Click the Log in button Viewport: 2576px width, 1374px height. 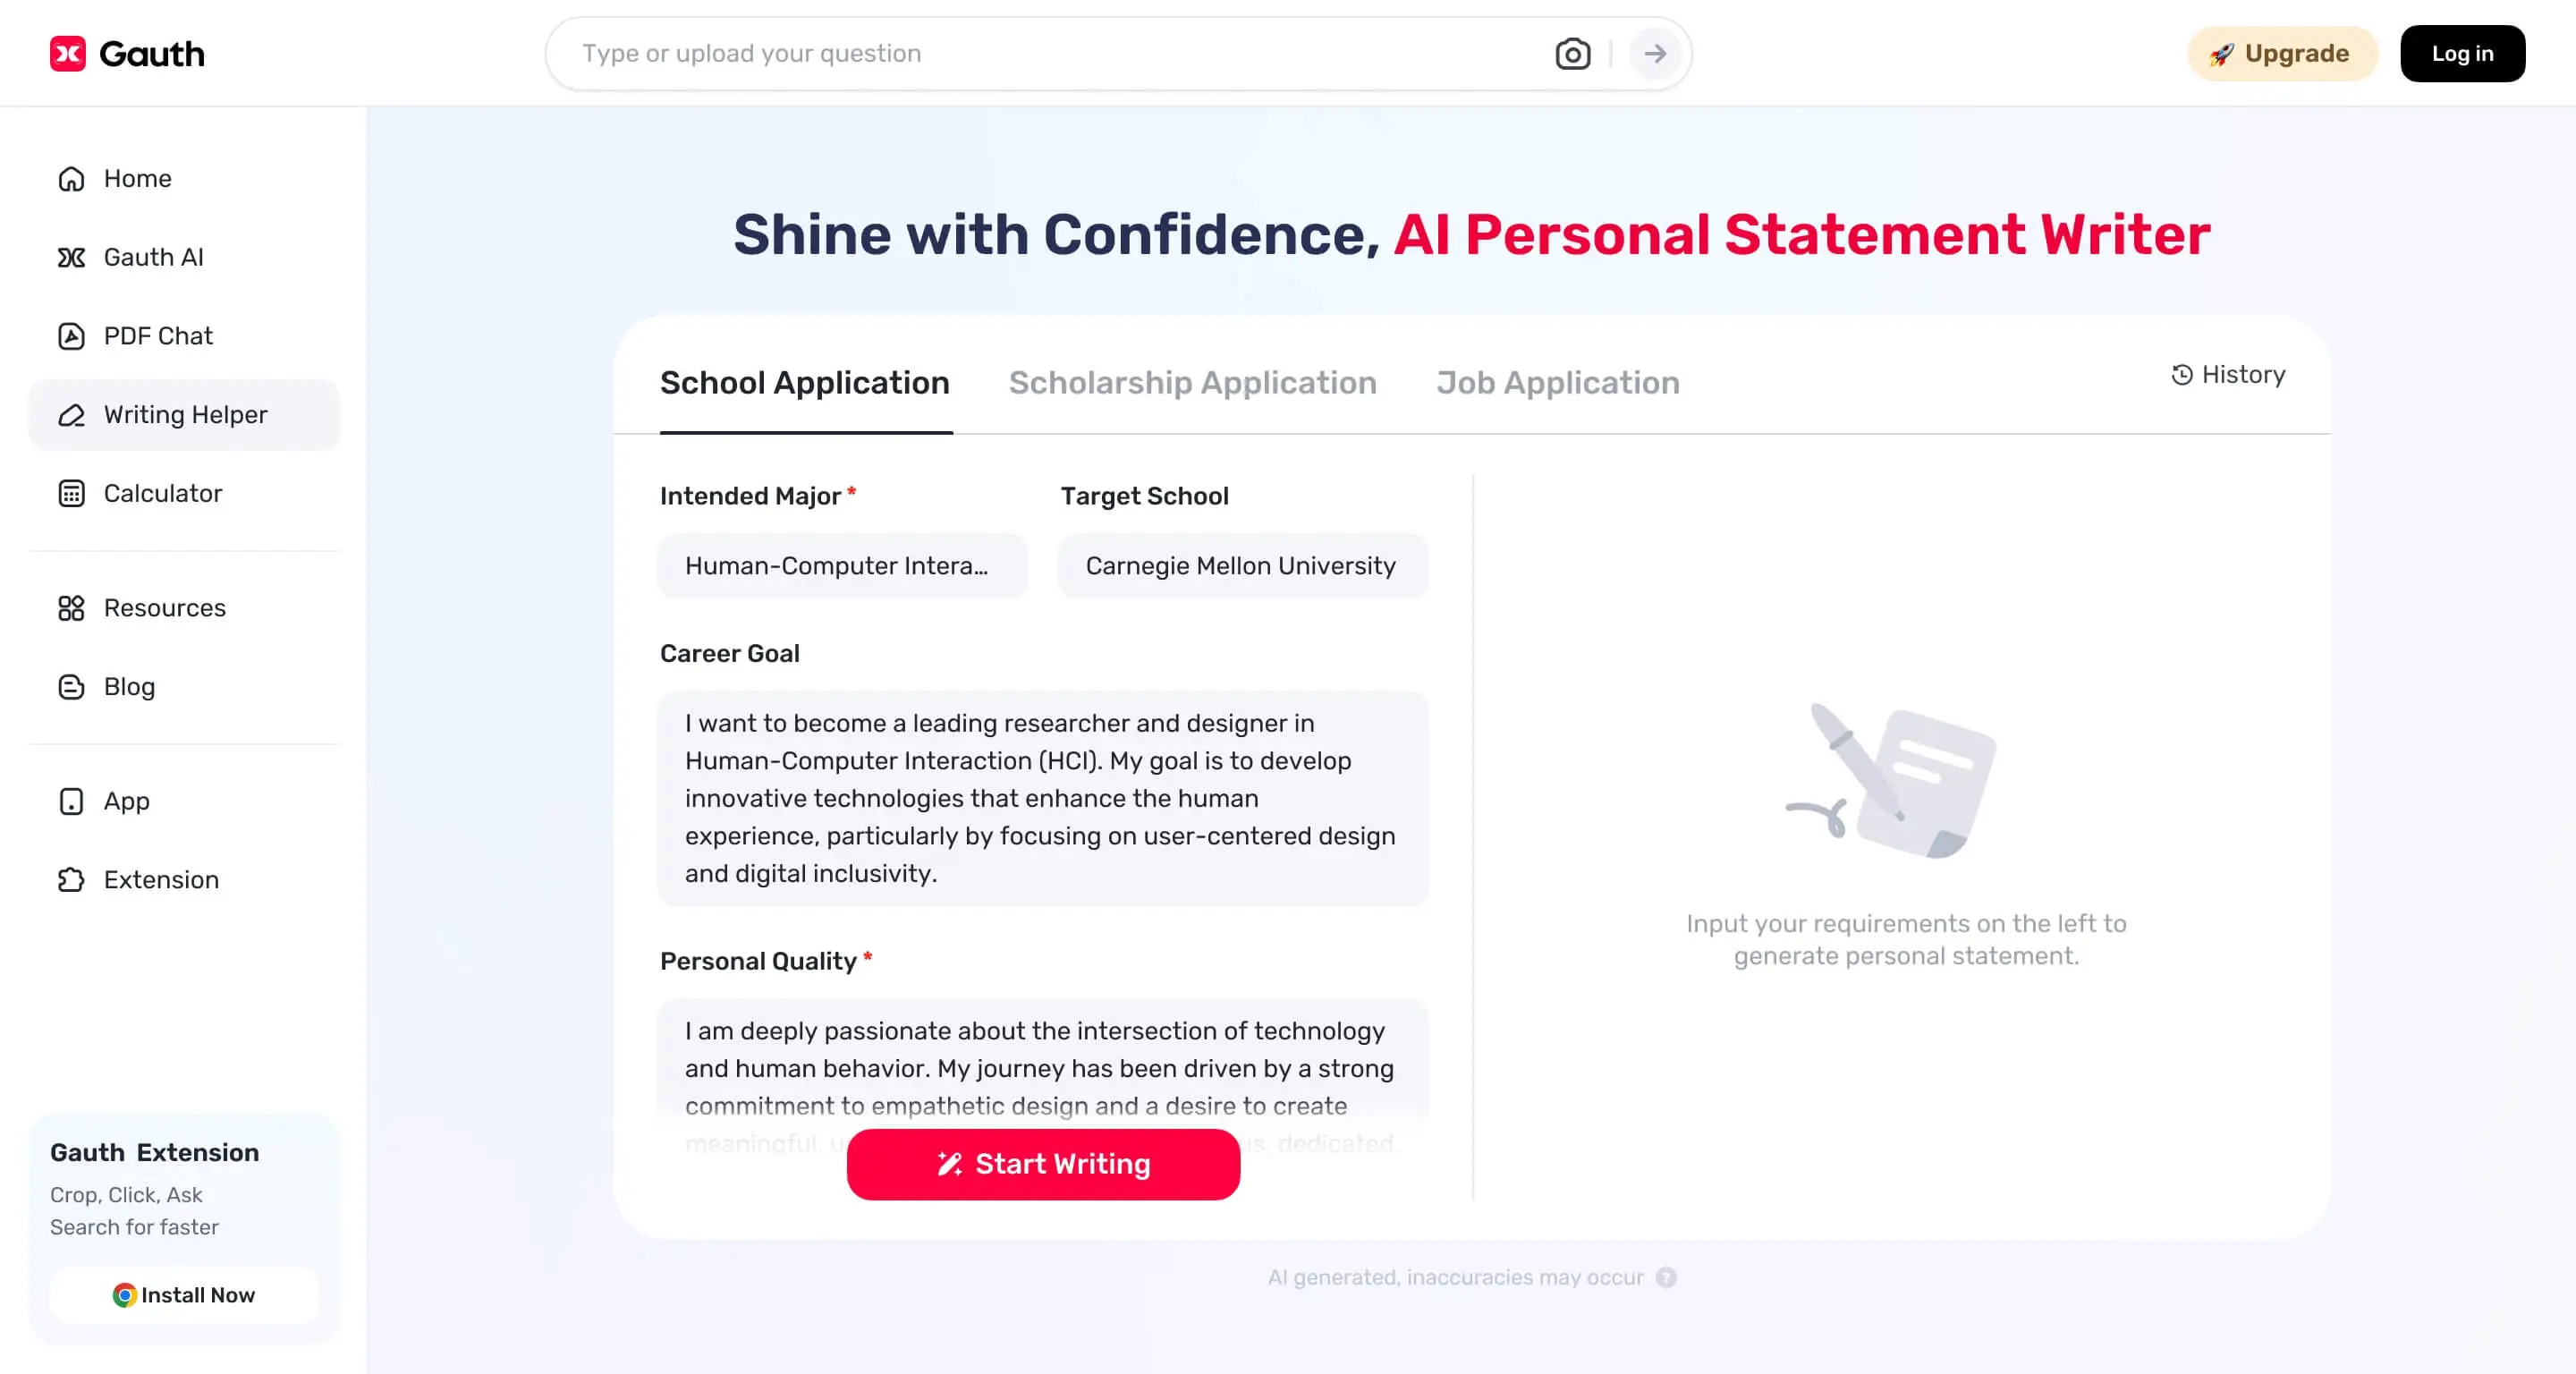tap(2463, 53)
